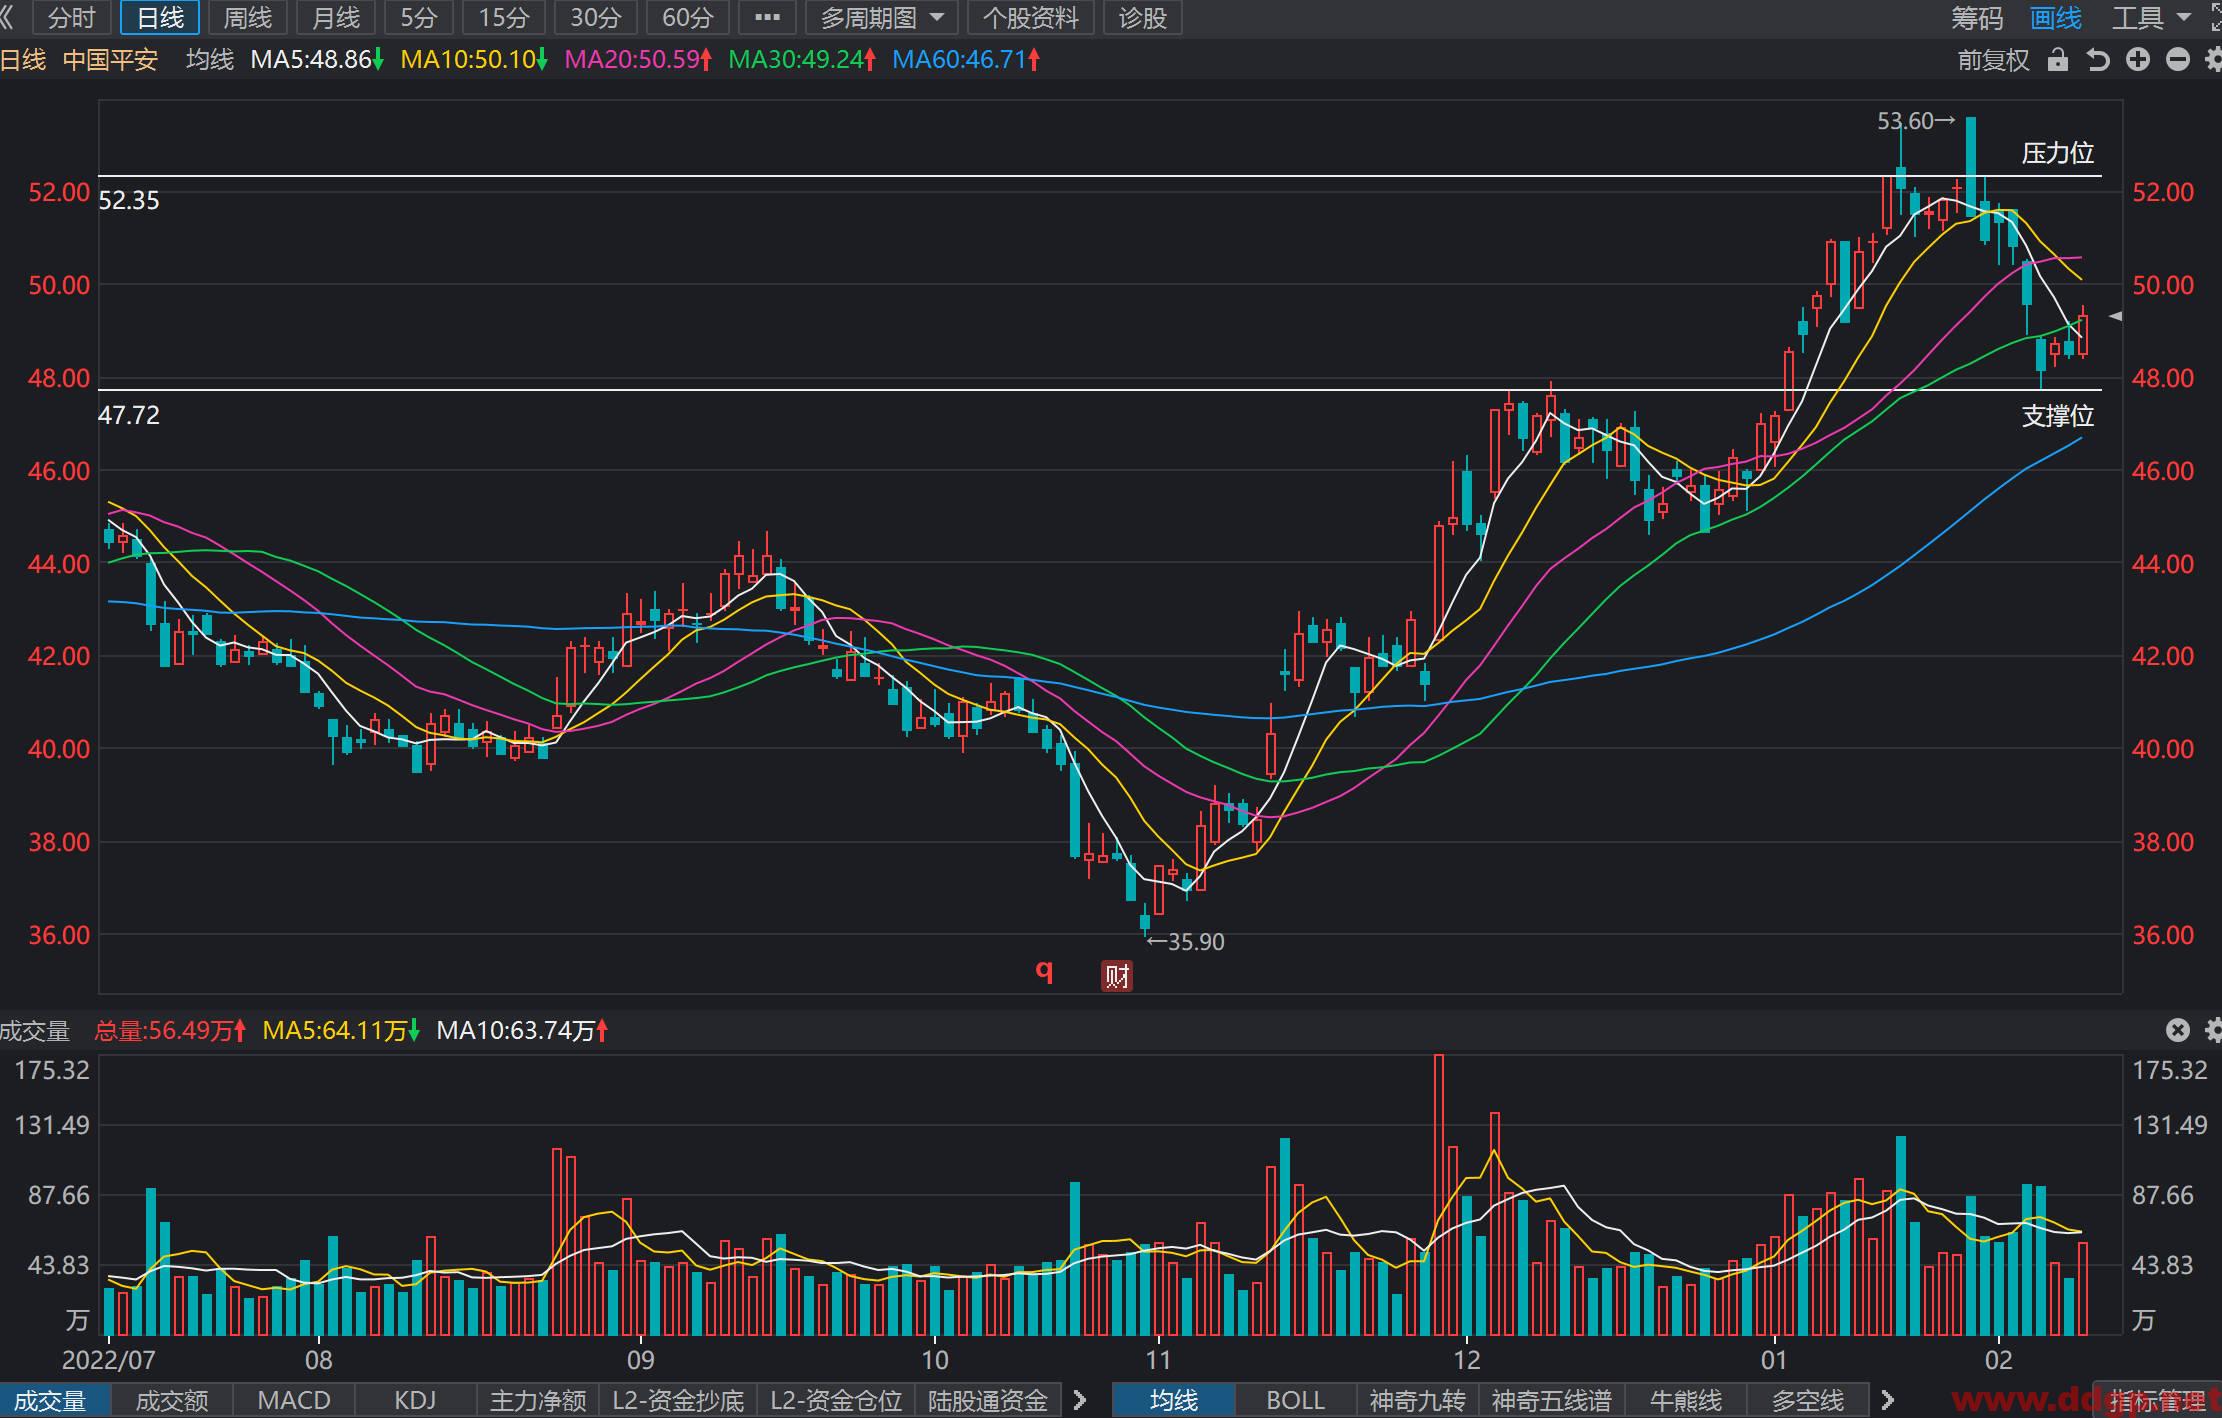Switch to the 周线 weekly tab
The image size is (2222, 1418).
click(x=248, y=18)
